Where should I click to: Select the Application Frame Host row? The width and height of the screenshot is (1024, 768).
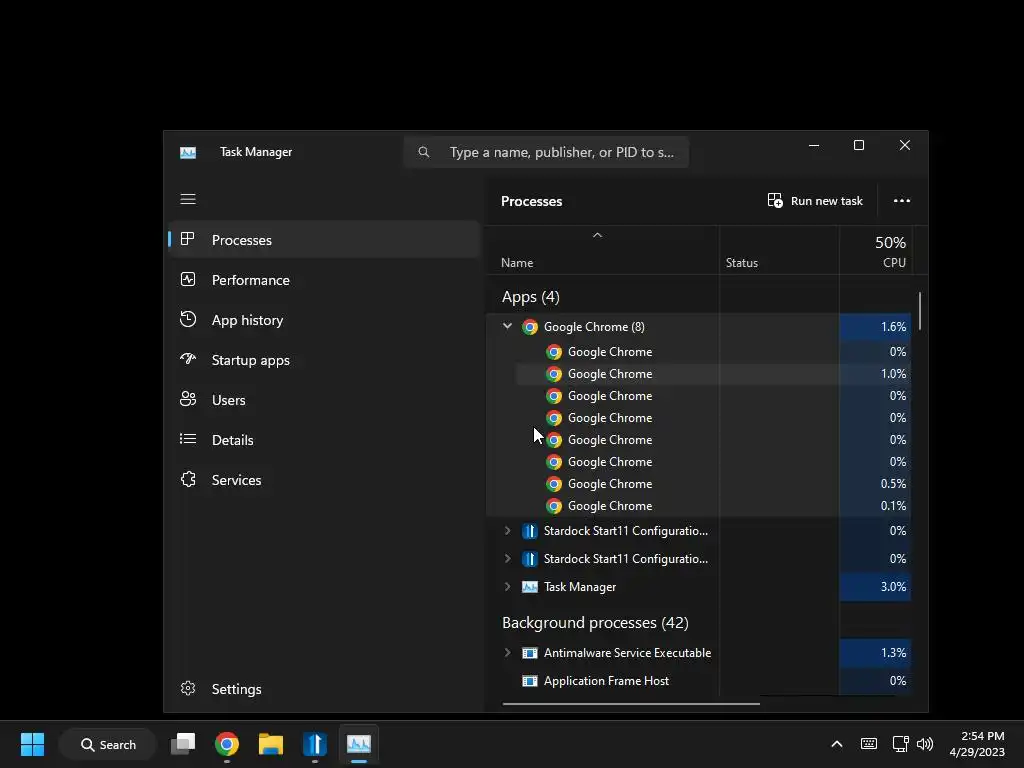pyautogui.click(x=699, y=681)
